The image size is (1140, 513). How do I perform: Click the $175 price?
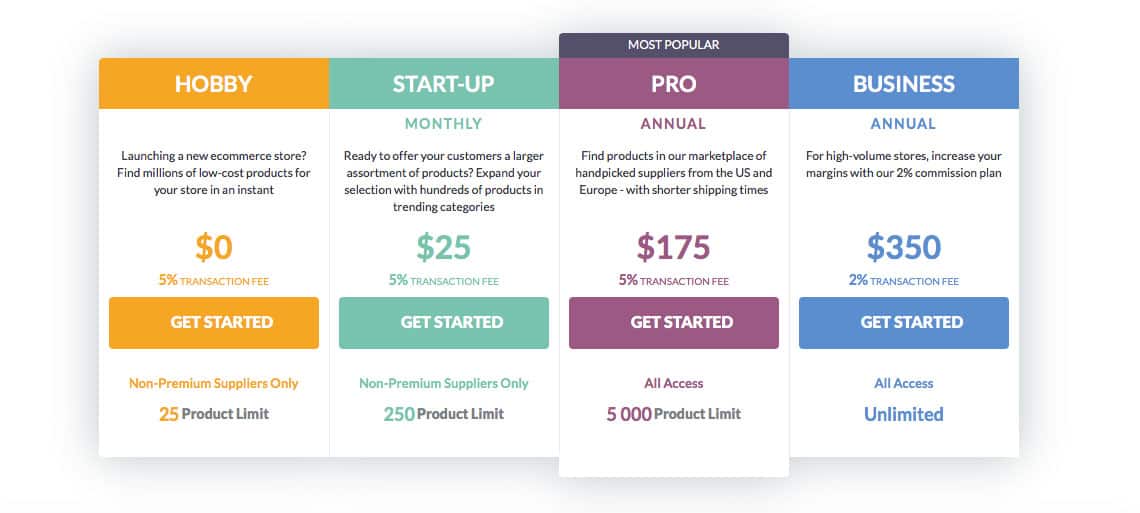pos(673,247)
